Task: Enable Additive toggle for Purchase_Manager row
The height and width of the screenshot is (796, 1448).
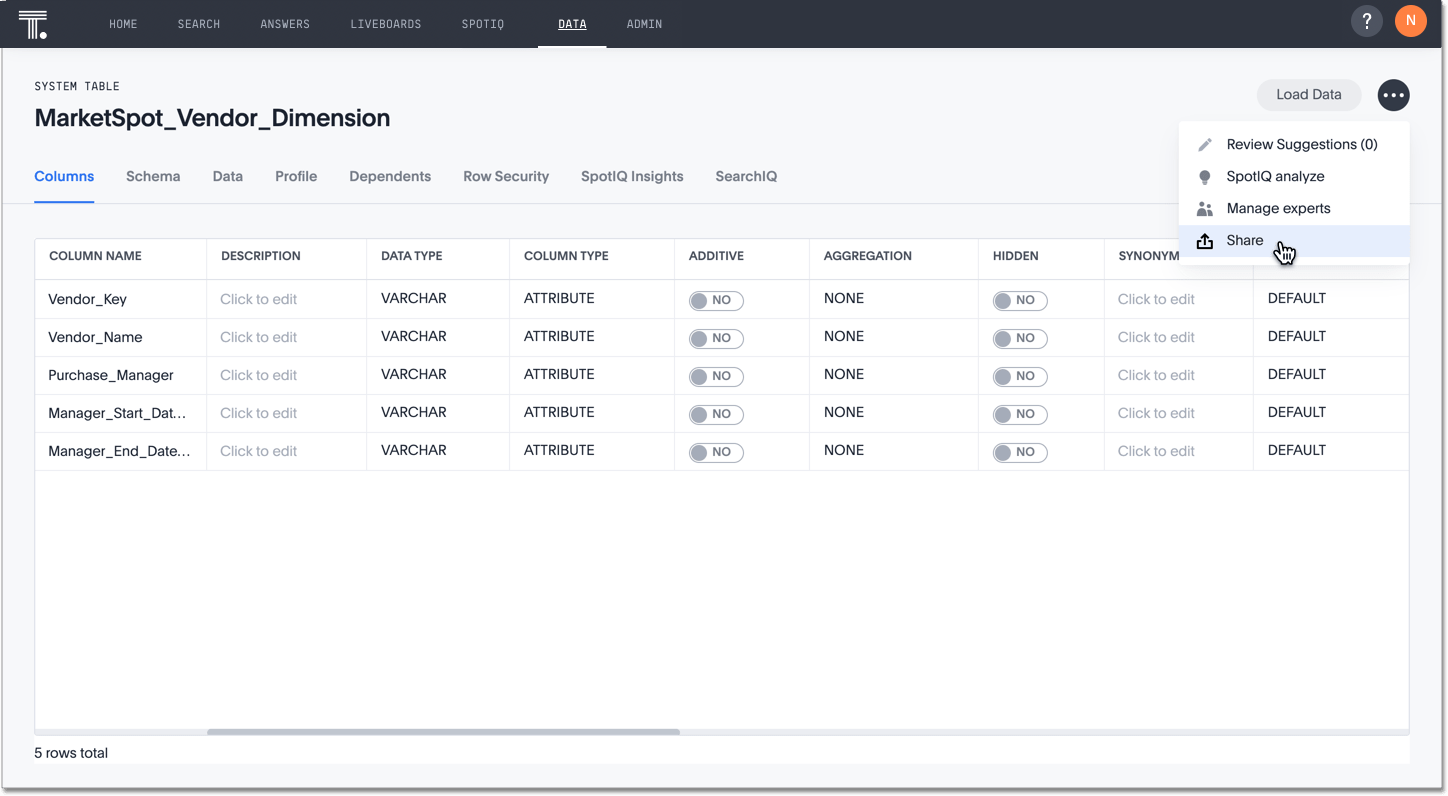Action: pos(715,376)
